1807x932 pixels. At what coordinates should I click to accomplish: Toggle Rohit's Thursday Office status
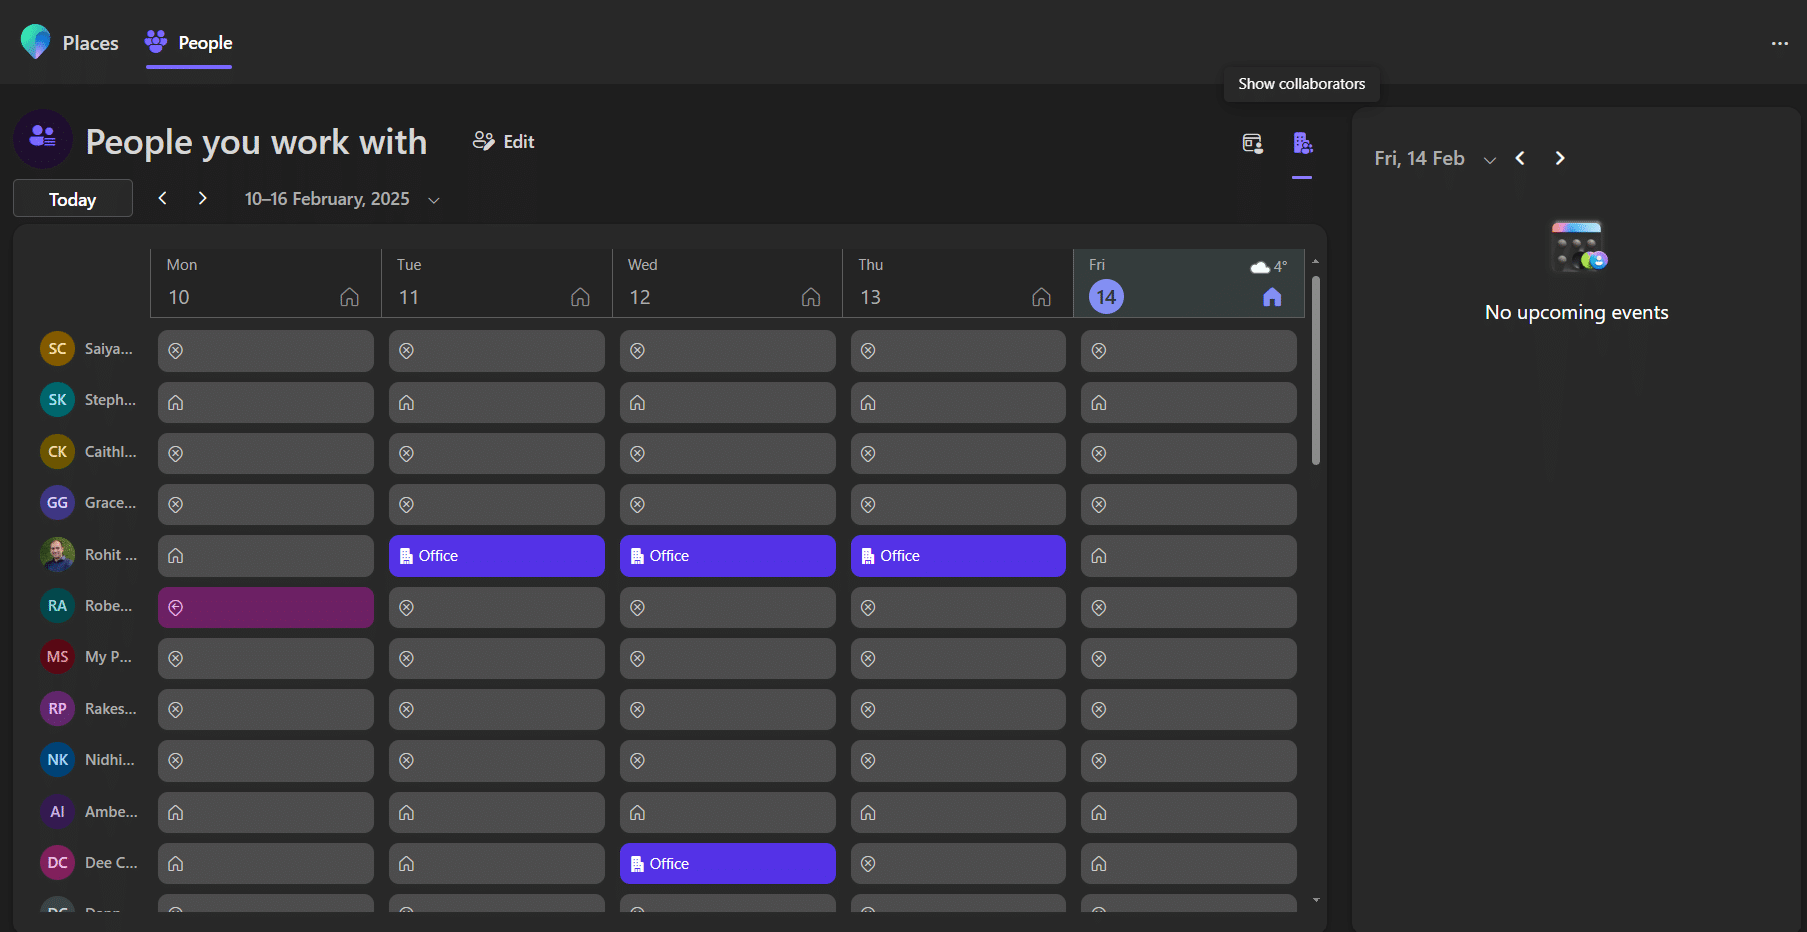coord(957,556)
